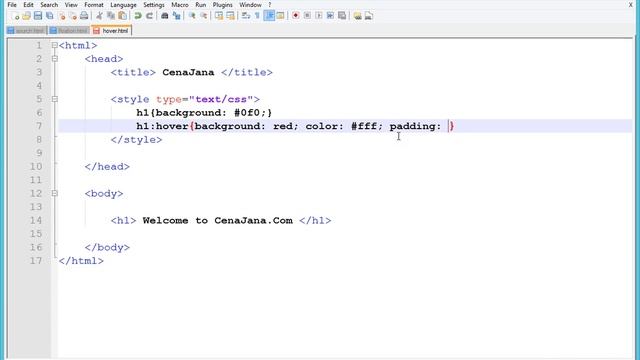Click the word red on line 7

point(283,126)
